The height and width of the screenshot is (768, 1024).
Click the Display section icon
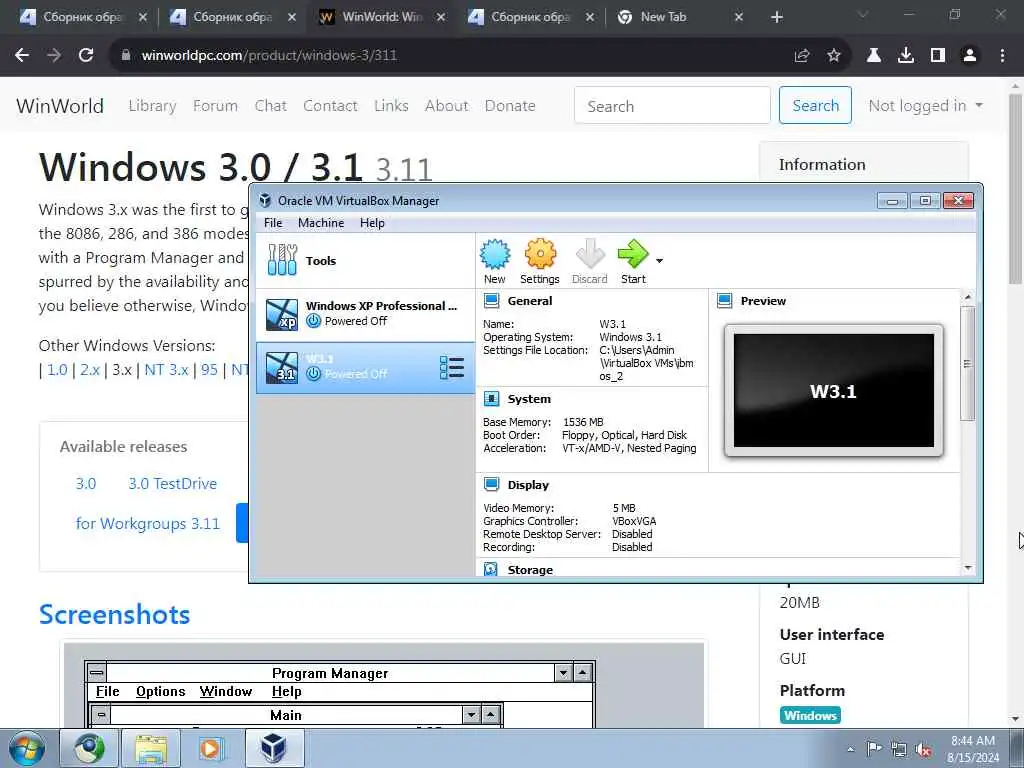(491, 485)
